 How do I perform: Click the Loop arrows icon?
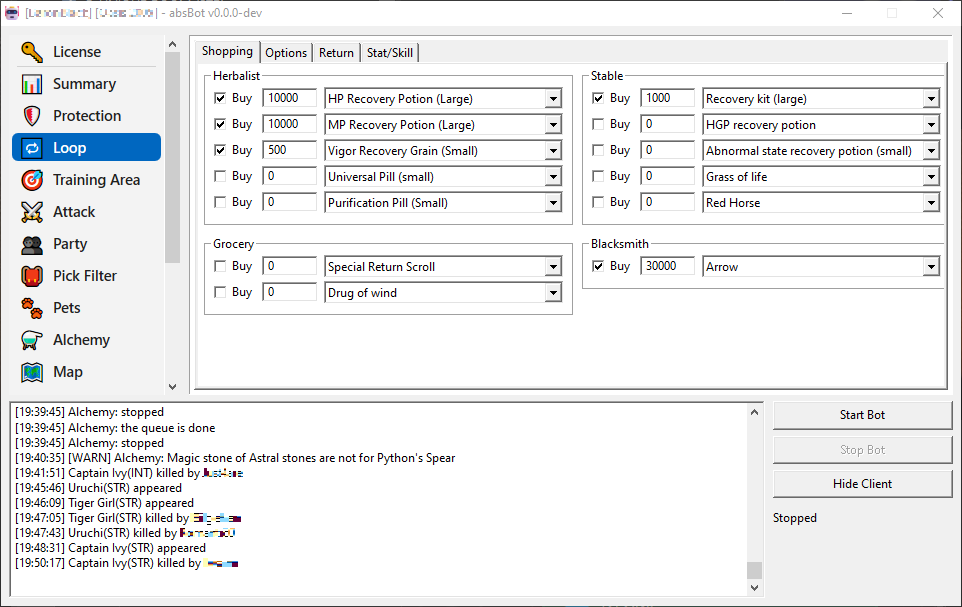tap(32, 148)
